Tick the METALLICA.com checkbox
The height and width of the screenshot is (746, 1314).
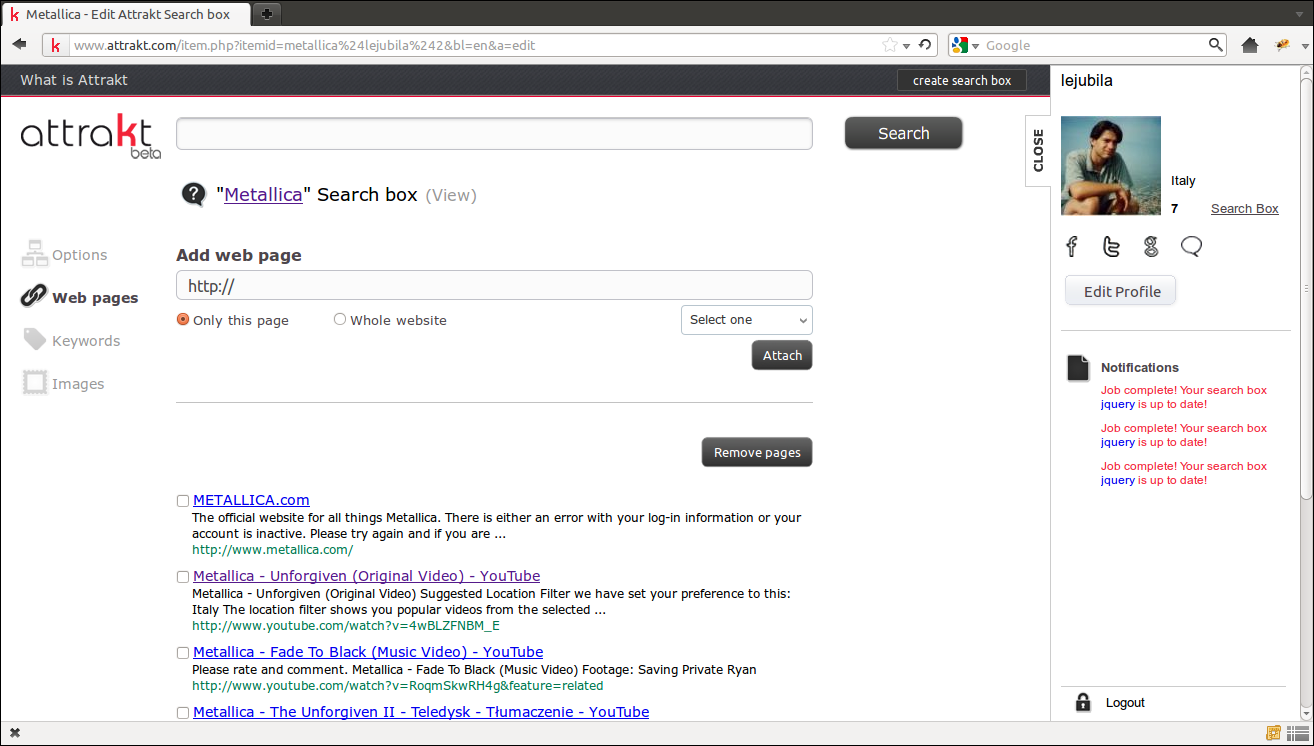pos(183,501)
